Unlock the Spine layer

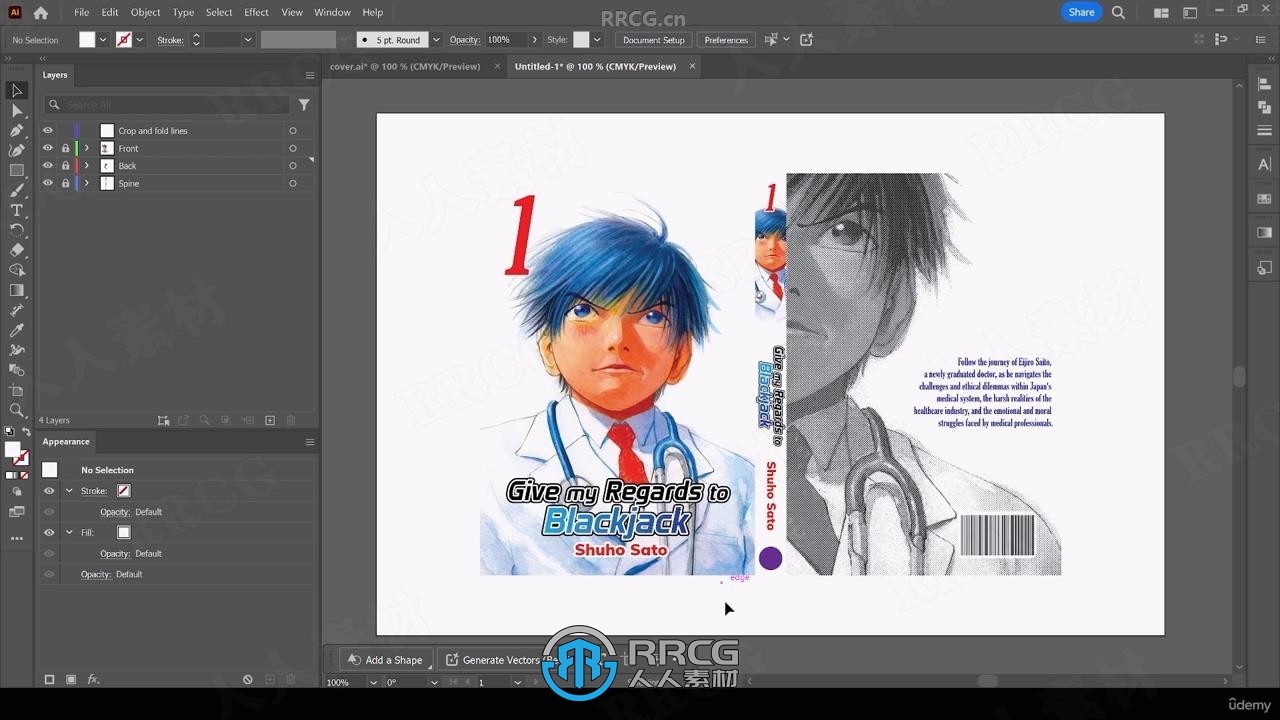point(65,183)
